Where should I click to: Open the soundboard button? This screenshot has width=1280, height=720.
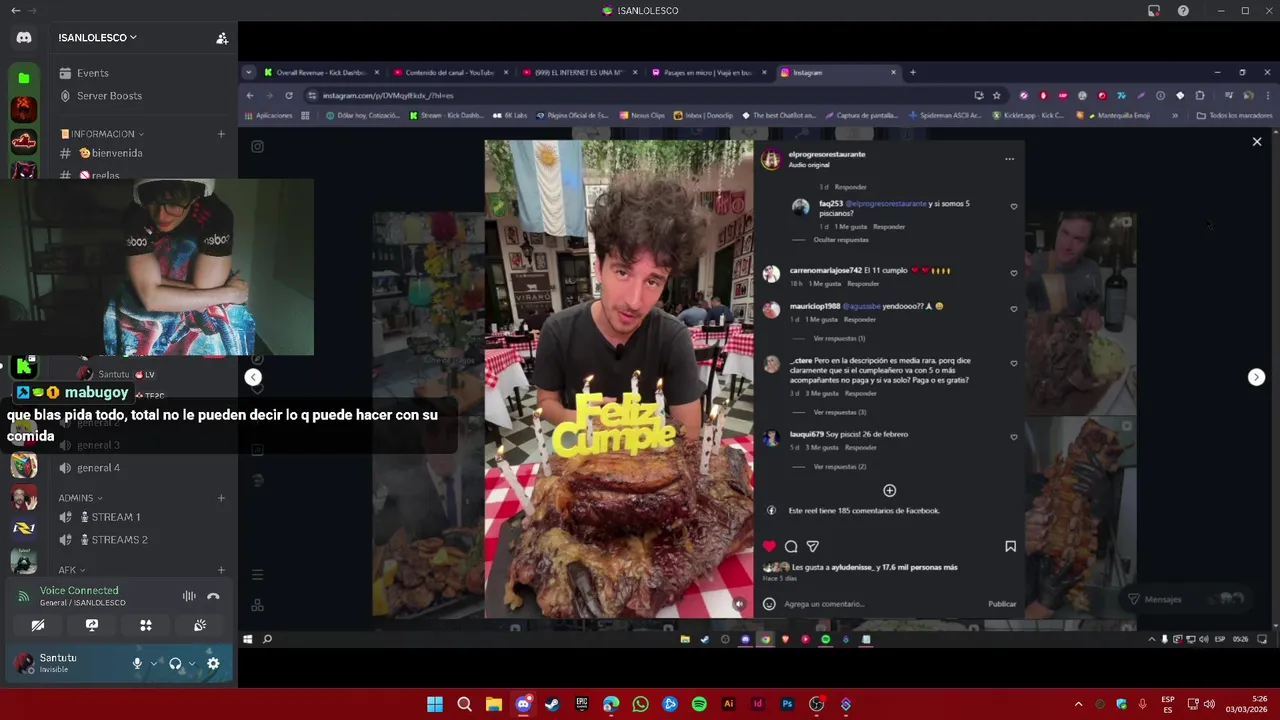click(200, 625)
